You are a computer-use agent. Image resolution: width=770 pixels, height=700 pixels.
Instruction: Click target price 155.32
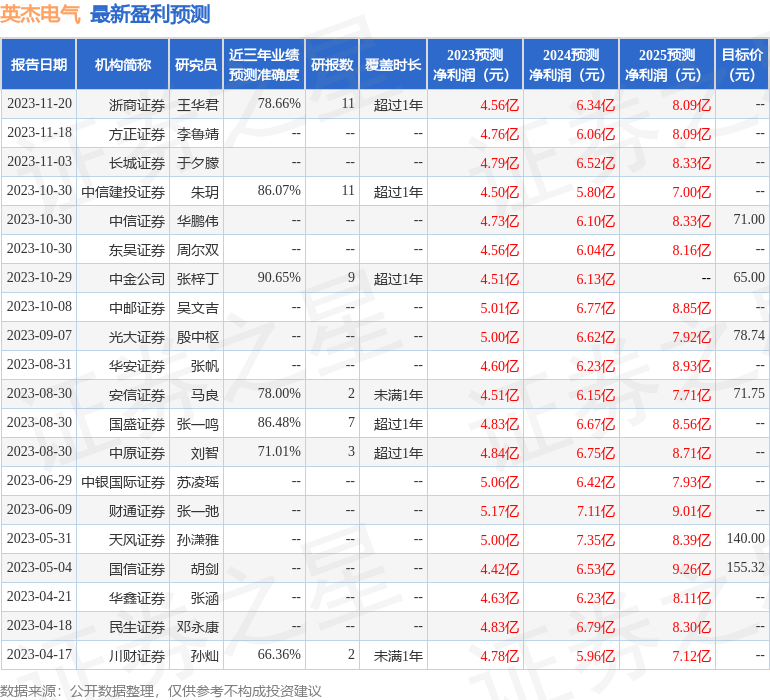coord(745,567)
